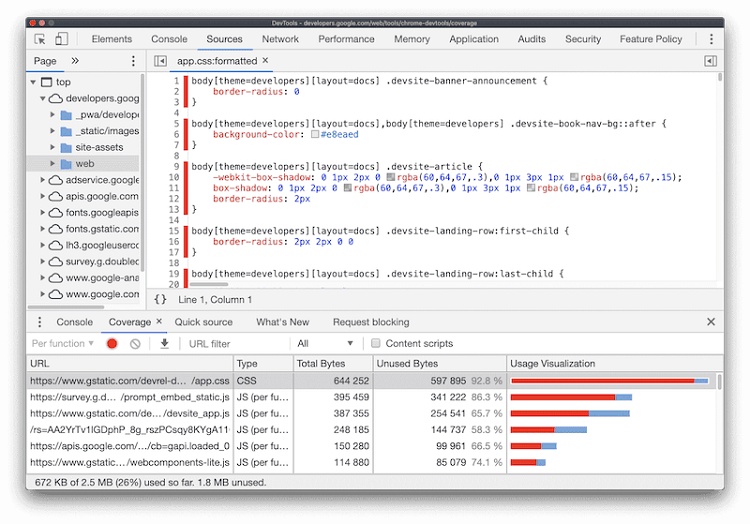
Task: Open the Application panel tab
Action: (x=474, y=39)
